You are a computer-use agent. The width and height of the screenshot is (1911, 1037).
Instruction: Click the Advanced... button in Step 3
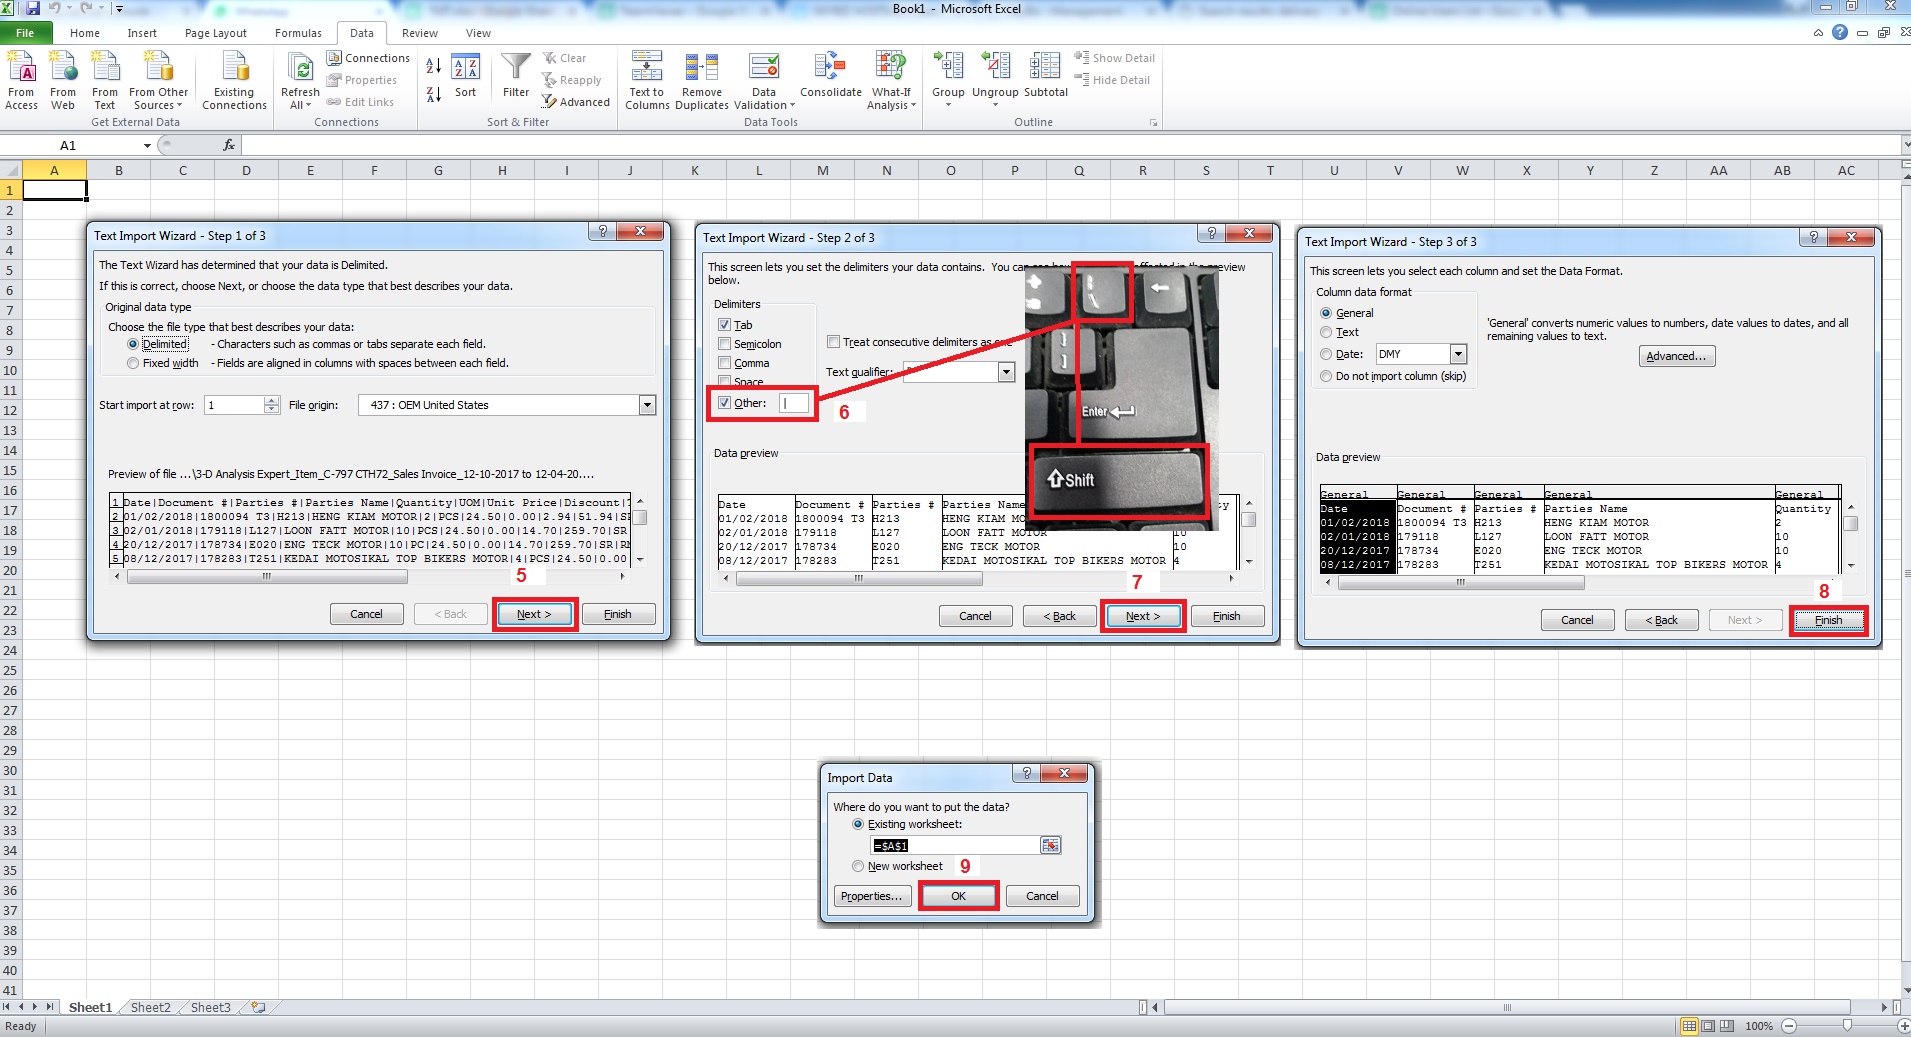[1676, 356]
